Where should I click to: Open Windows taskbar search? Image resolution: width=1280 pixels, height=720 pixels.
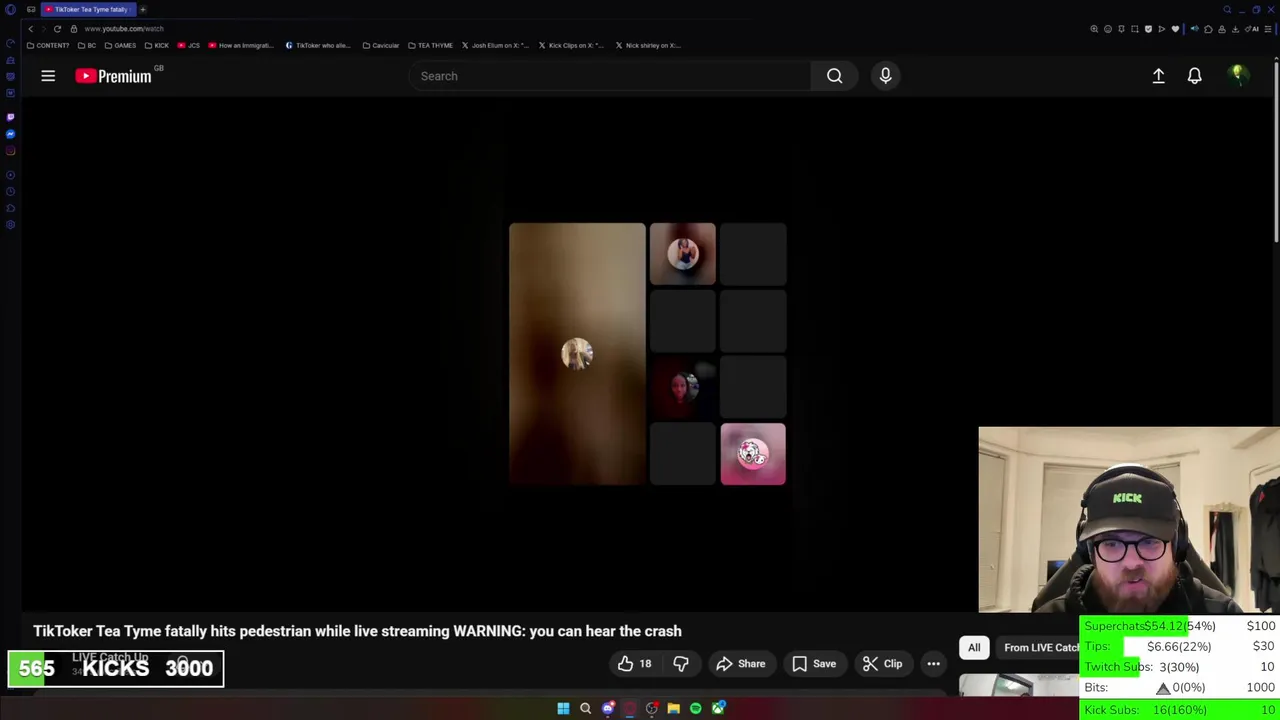pyautogui.click(x=585, y=709)
